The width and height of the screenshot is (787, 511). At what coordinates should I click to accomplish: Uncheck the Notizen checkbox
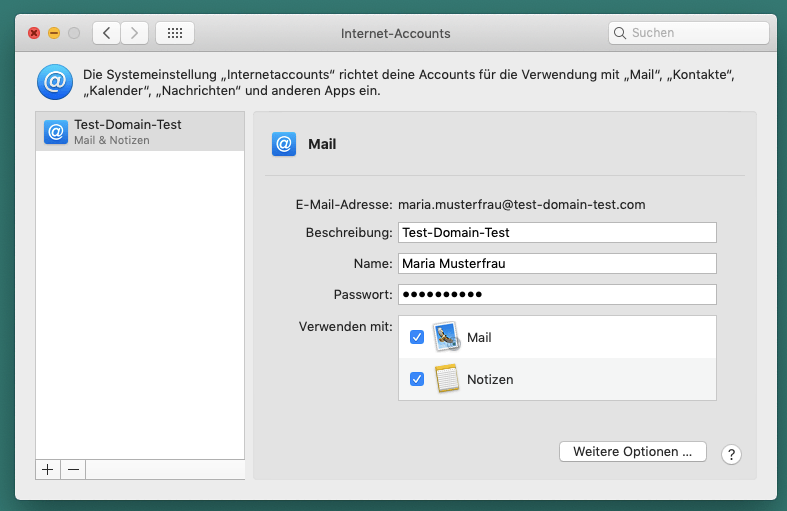click(417, 379)
